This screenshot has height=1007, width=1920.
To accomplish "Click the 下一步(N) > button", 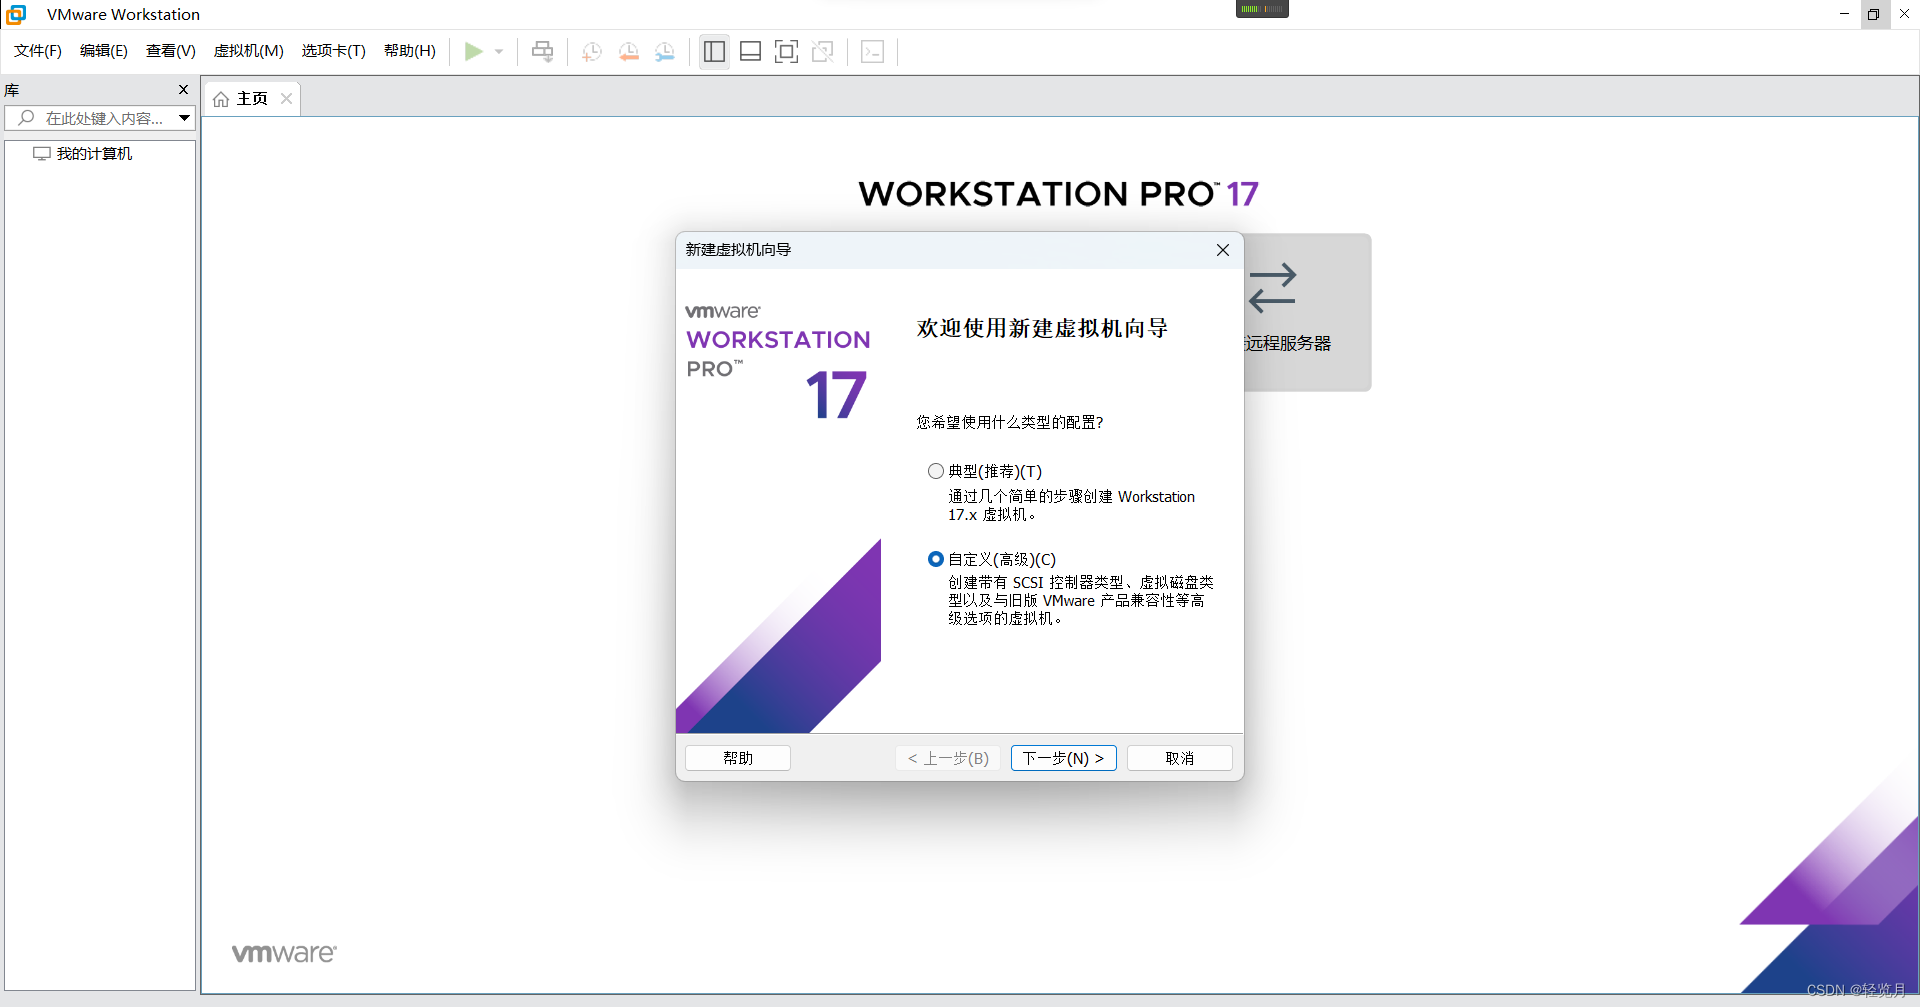I will [1063, 758].
